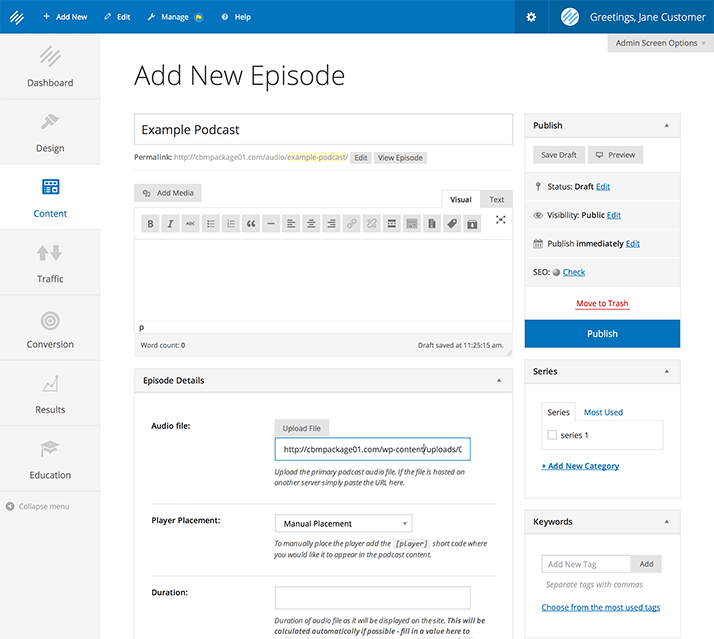Open the Help menu
The height and width of the screenshot is (639, 714).
click(x=236, y=17)
